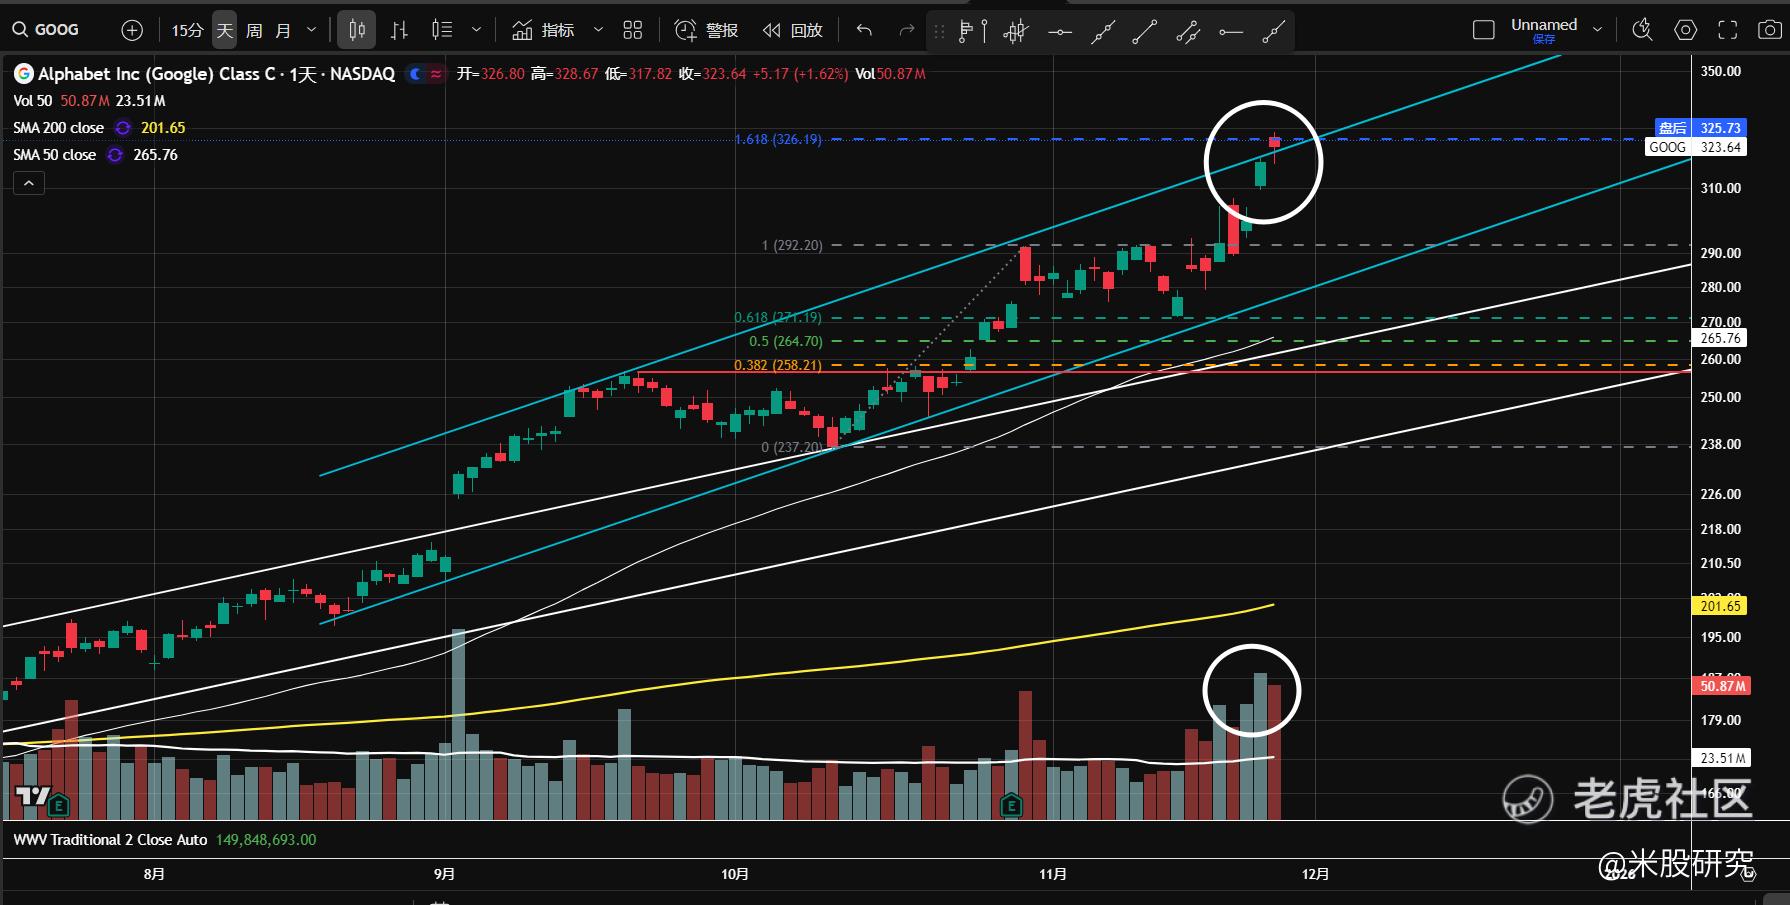
Task: Choose the third chart style icon beside bars
Action: [442, 30]
